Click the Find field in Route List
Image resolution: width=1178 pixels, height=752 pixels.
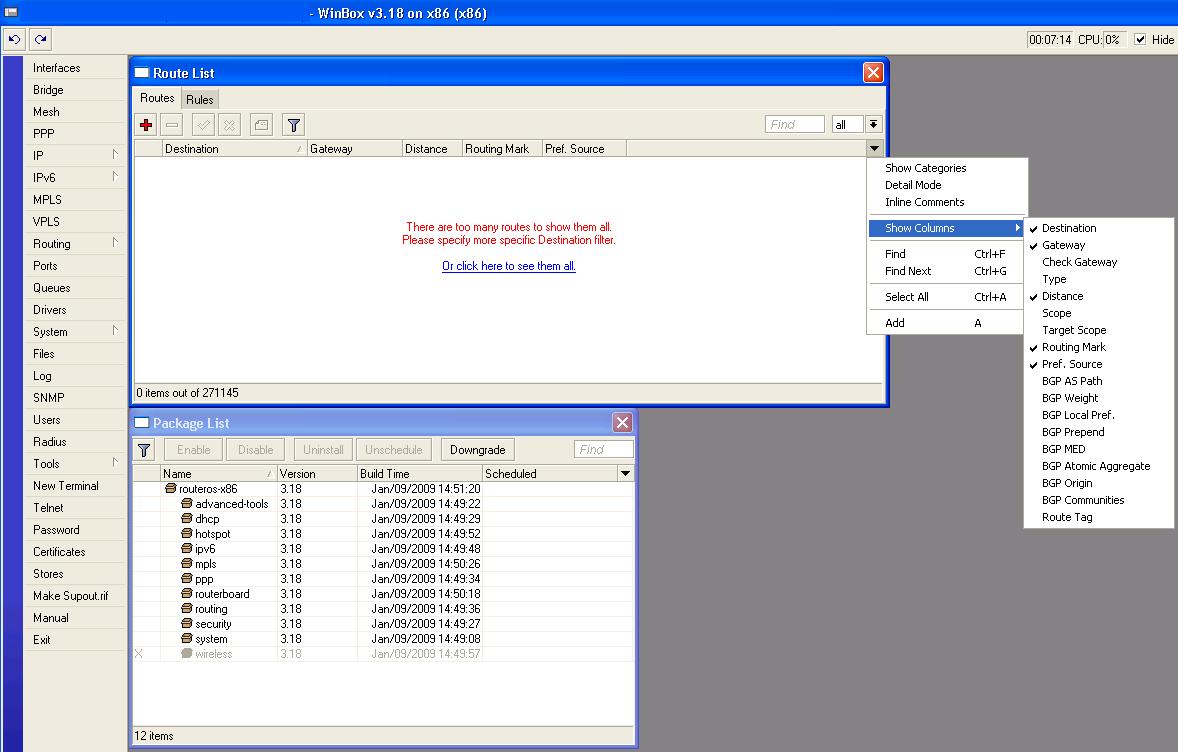794,125
